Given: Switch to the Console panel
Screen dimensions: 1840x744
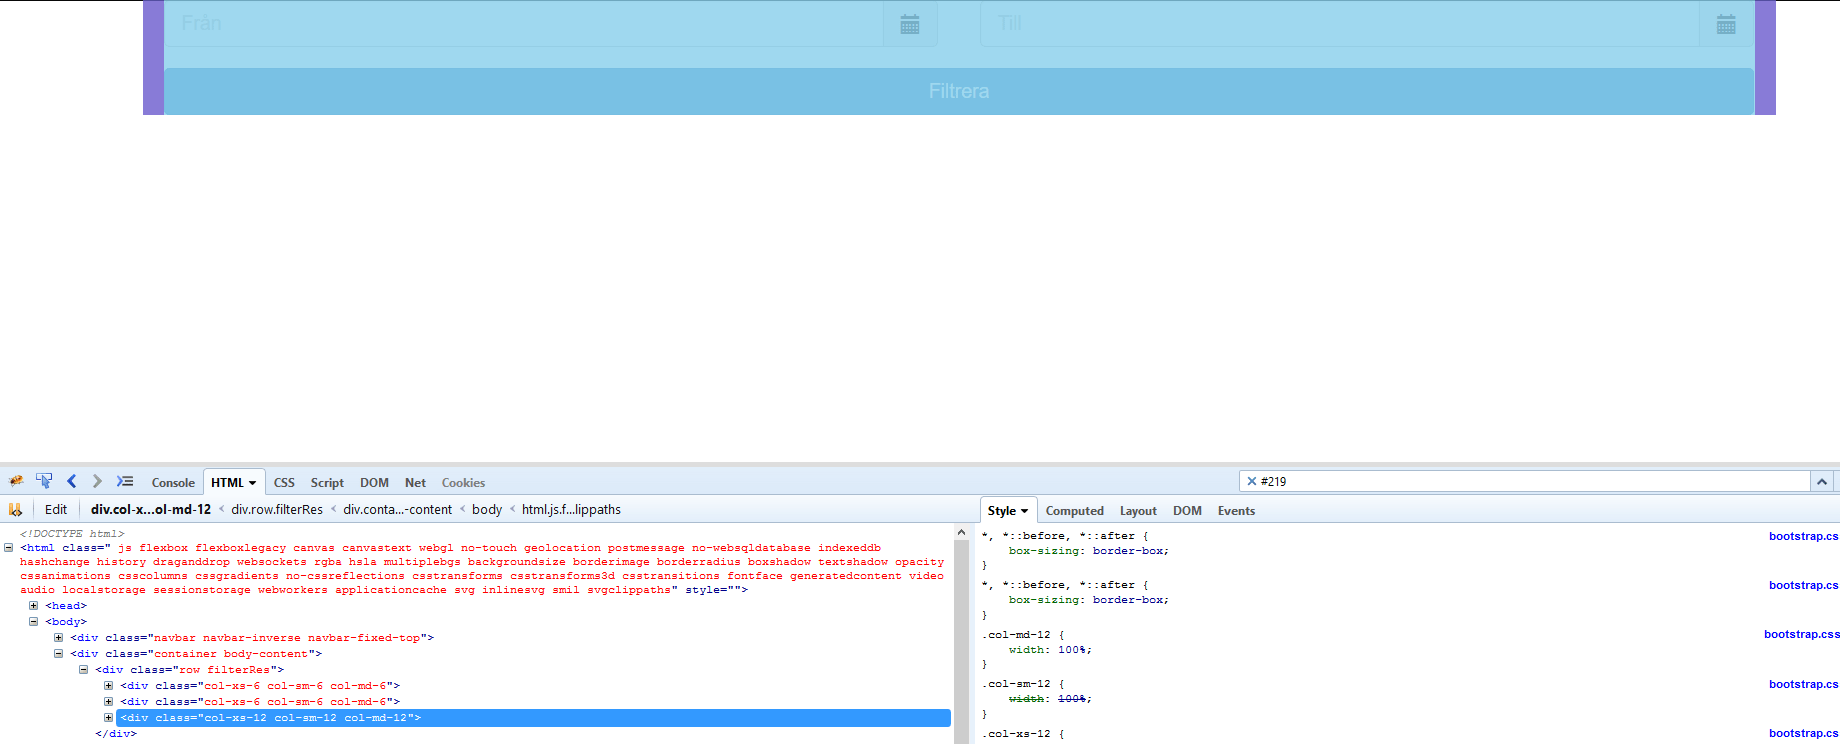Looking at the screenshot, I should 173,482.
